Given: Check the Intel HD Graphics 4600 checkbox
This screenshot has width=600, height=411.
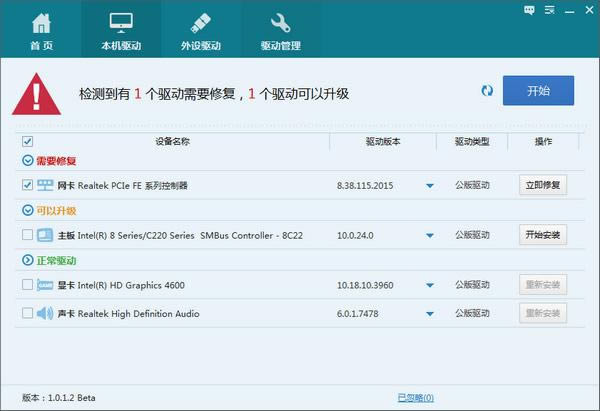Looking at the screenshot, I should [x=27, y=284].
